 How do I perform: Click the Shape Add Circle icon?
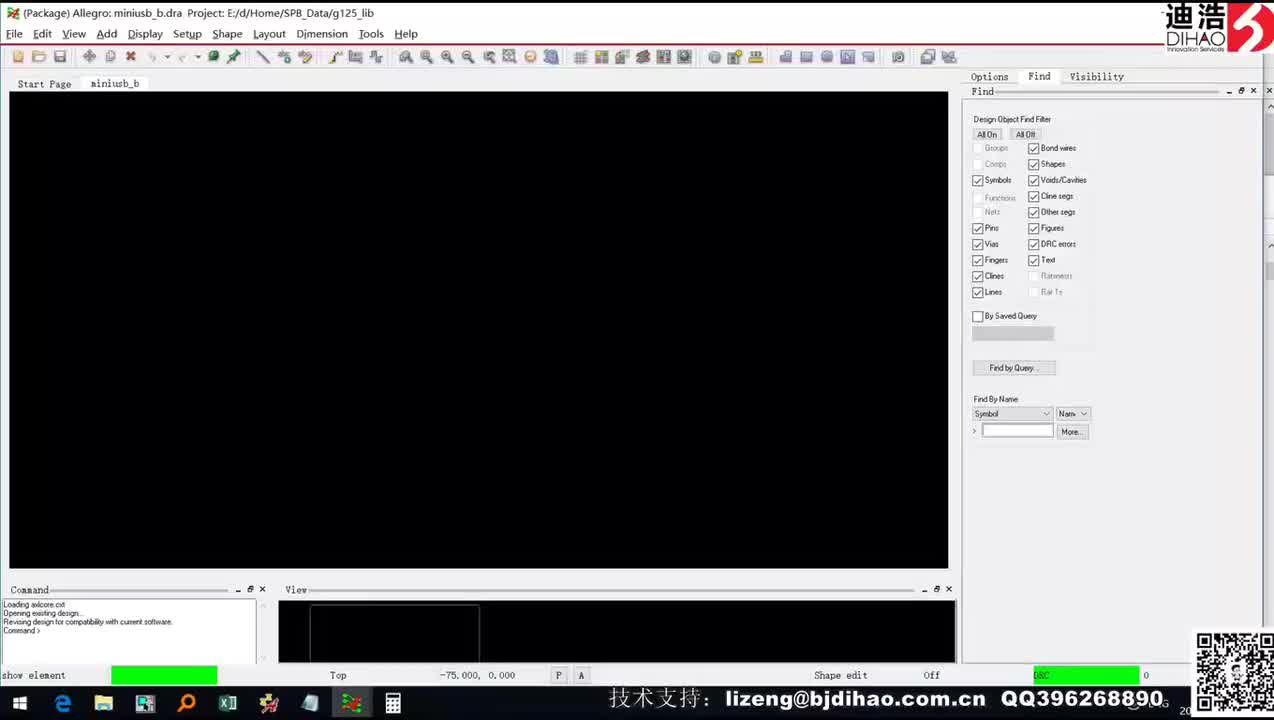pyautogui.click(x=827, y=57)
